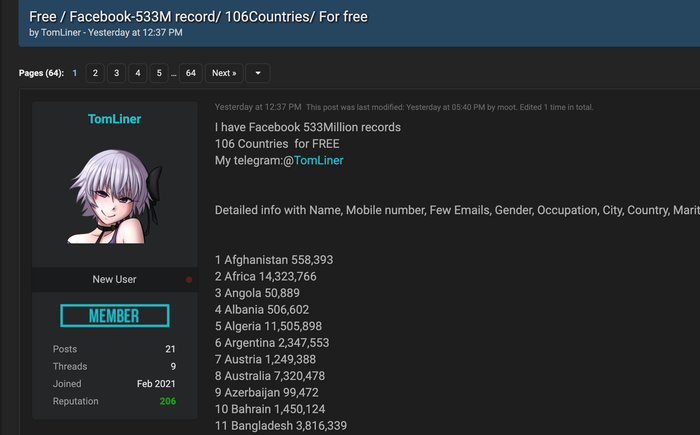Jump to last page 64
Screen dimensions: 700x435
click(x=190, y=73)
